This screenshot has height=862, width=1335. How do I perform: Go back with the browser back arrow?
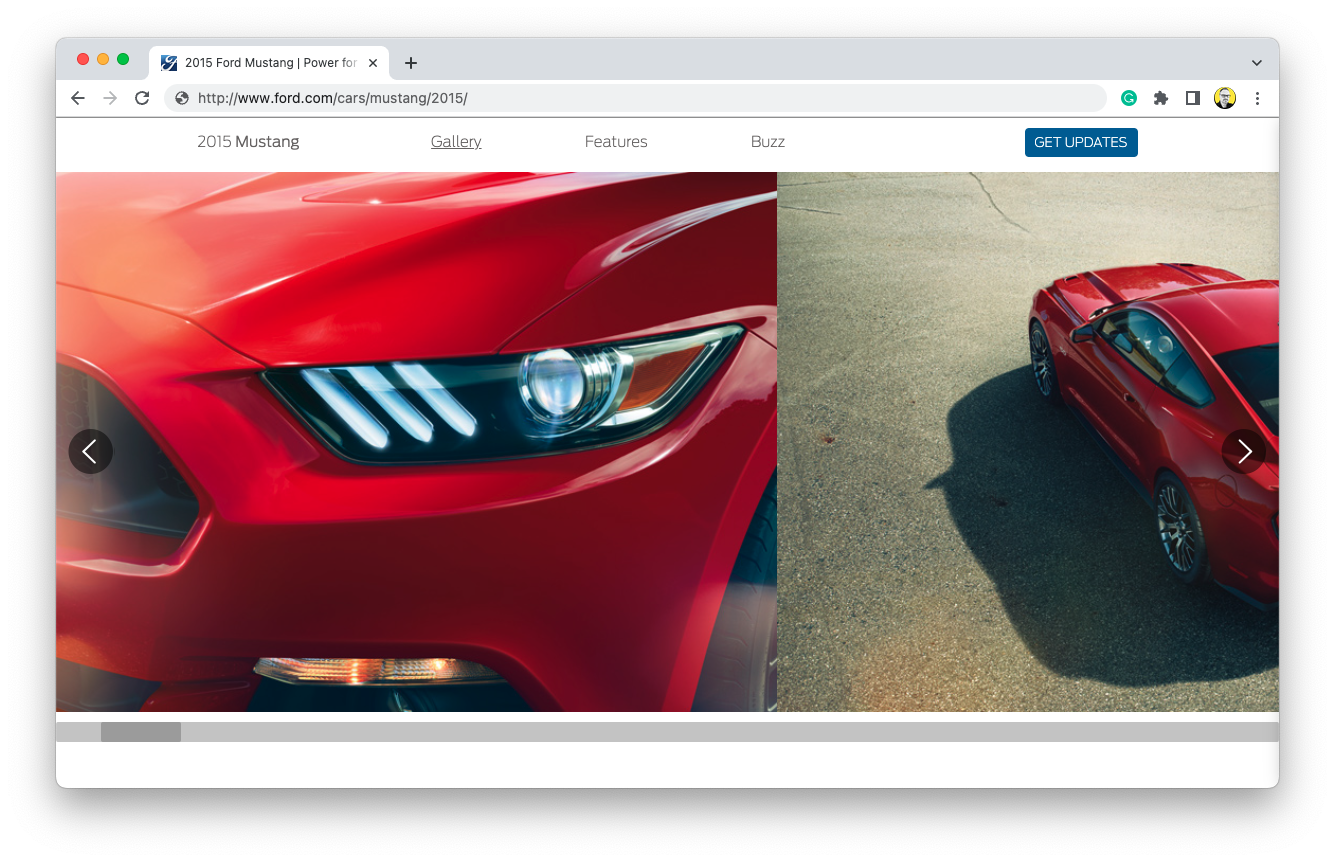tap(78, 98)
